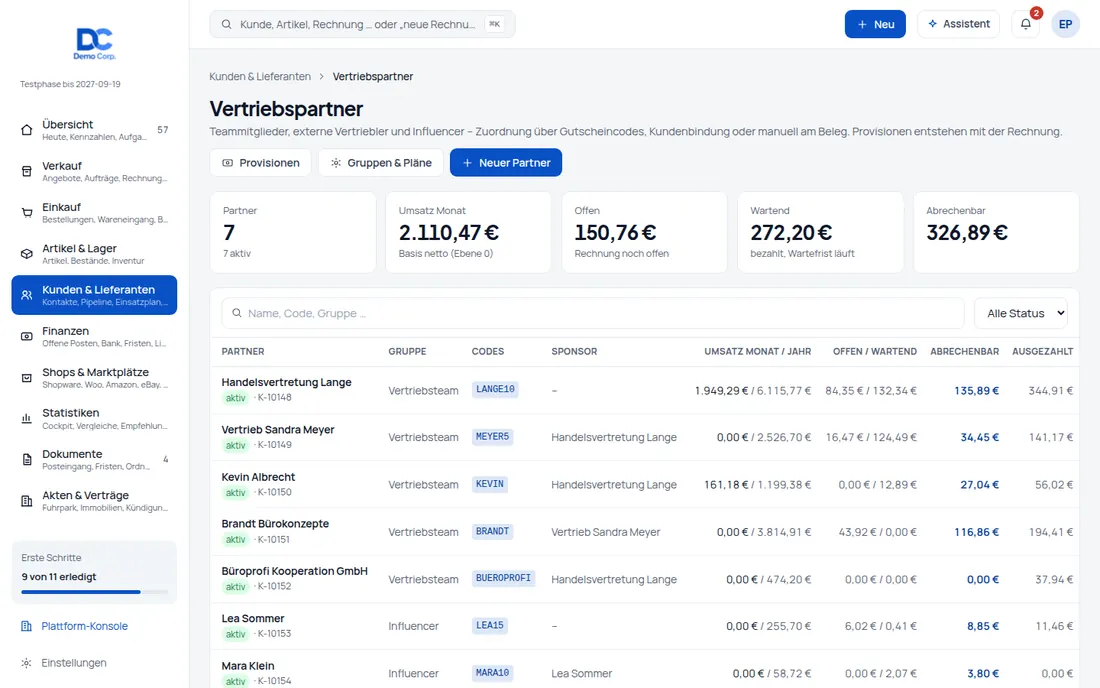Open Dokumente in the sidebar
The image size is (1100, 688).
(x=94, y=460)
